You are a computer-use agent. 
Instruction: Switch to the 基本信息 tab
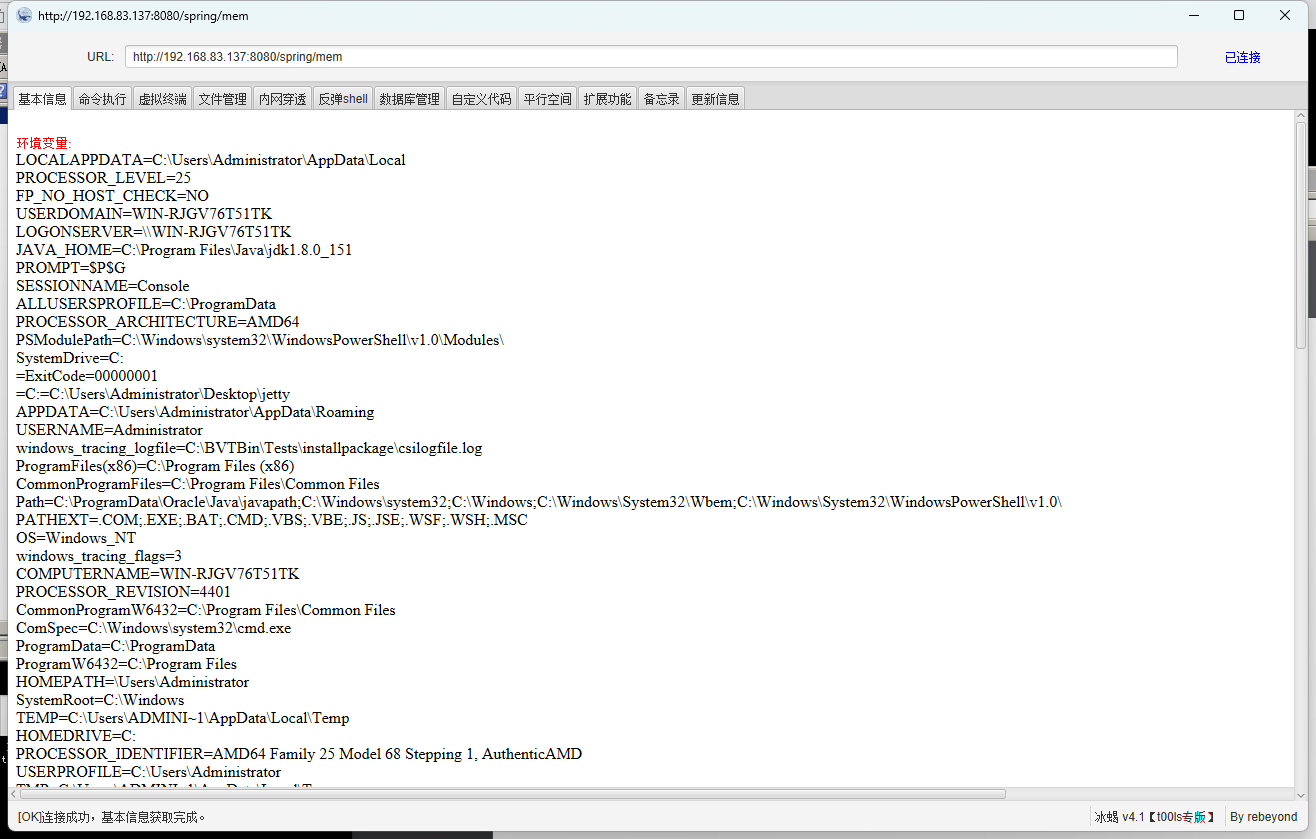[x=42, y=99]
